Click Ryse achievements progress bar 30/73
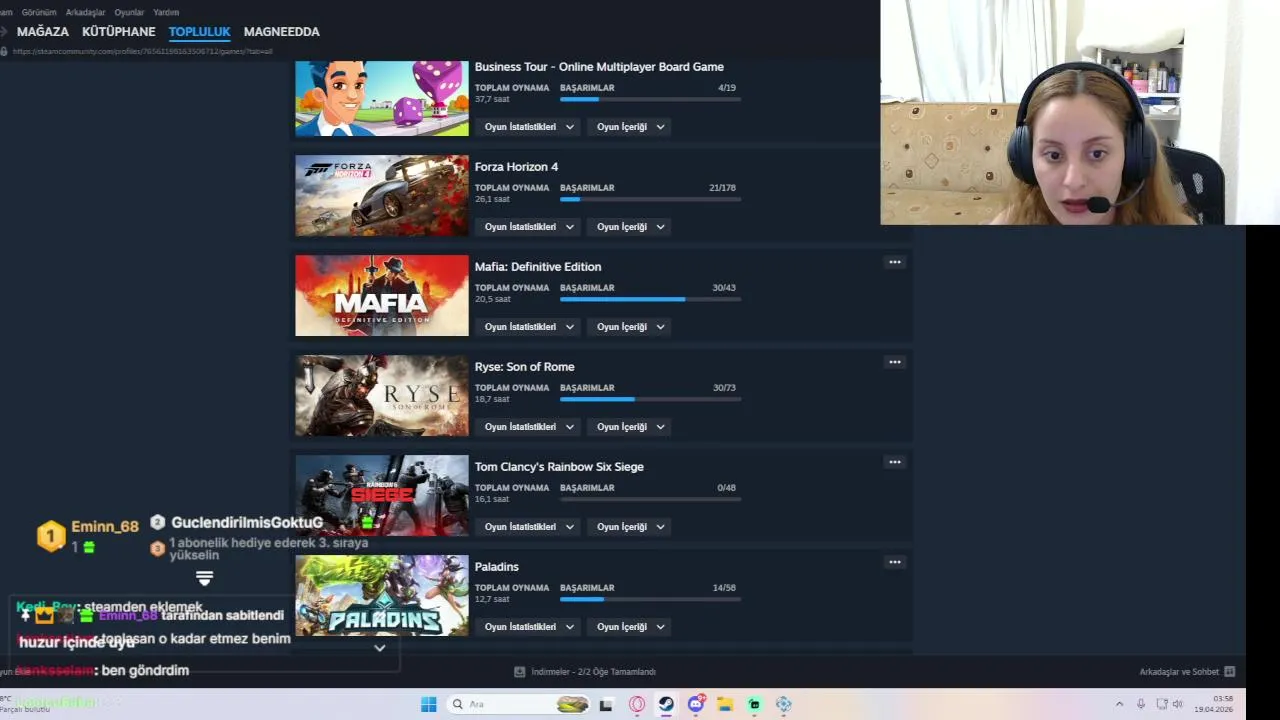Viewport: 1280px width, 720px height. [x=650, y=399]
